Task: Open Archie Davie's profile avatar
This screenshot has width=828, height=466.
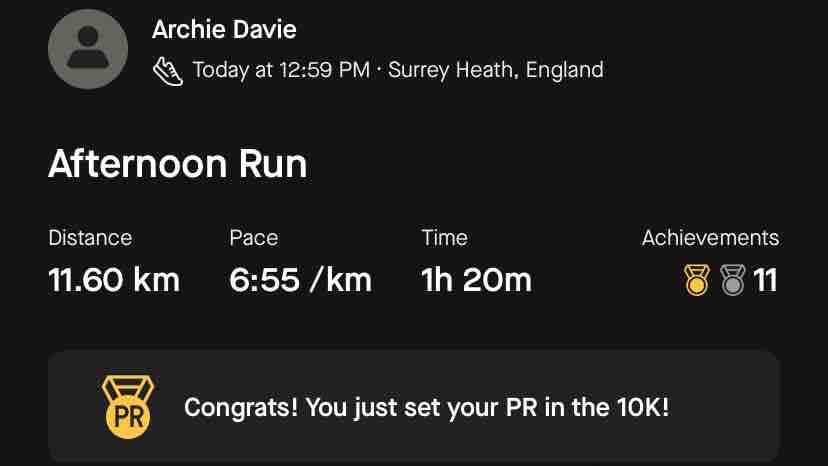Action: click(x=88, y=49)
